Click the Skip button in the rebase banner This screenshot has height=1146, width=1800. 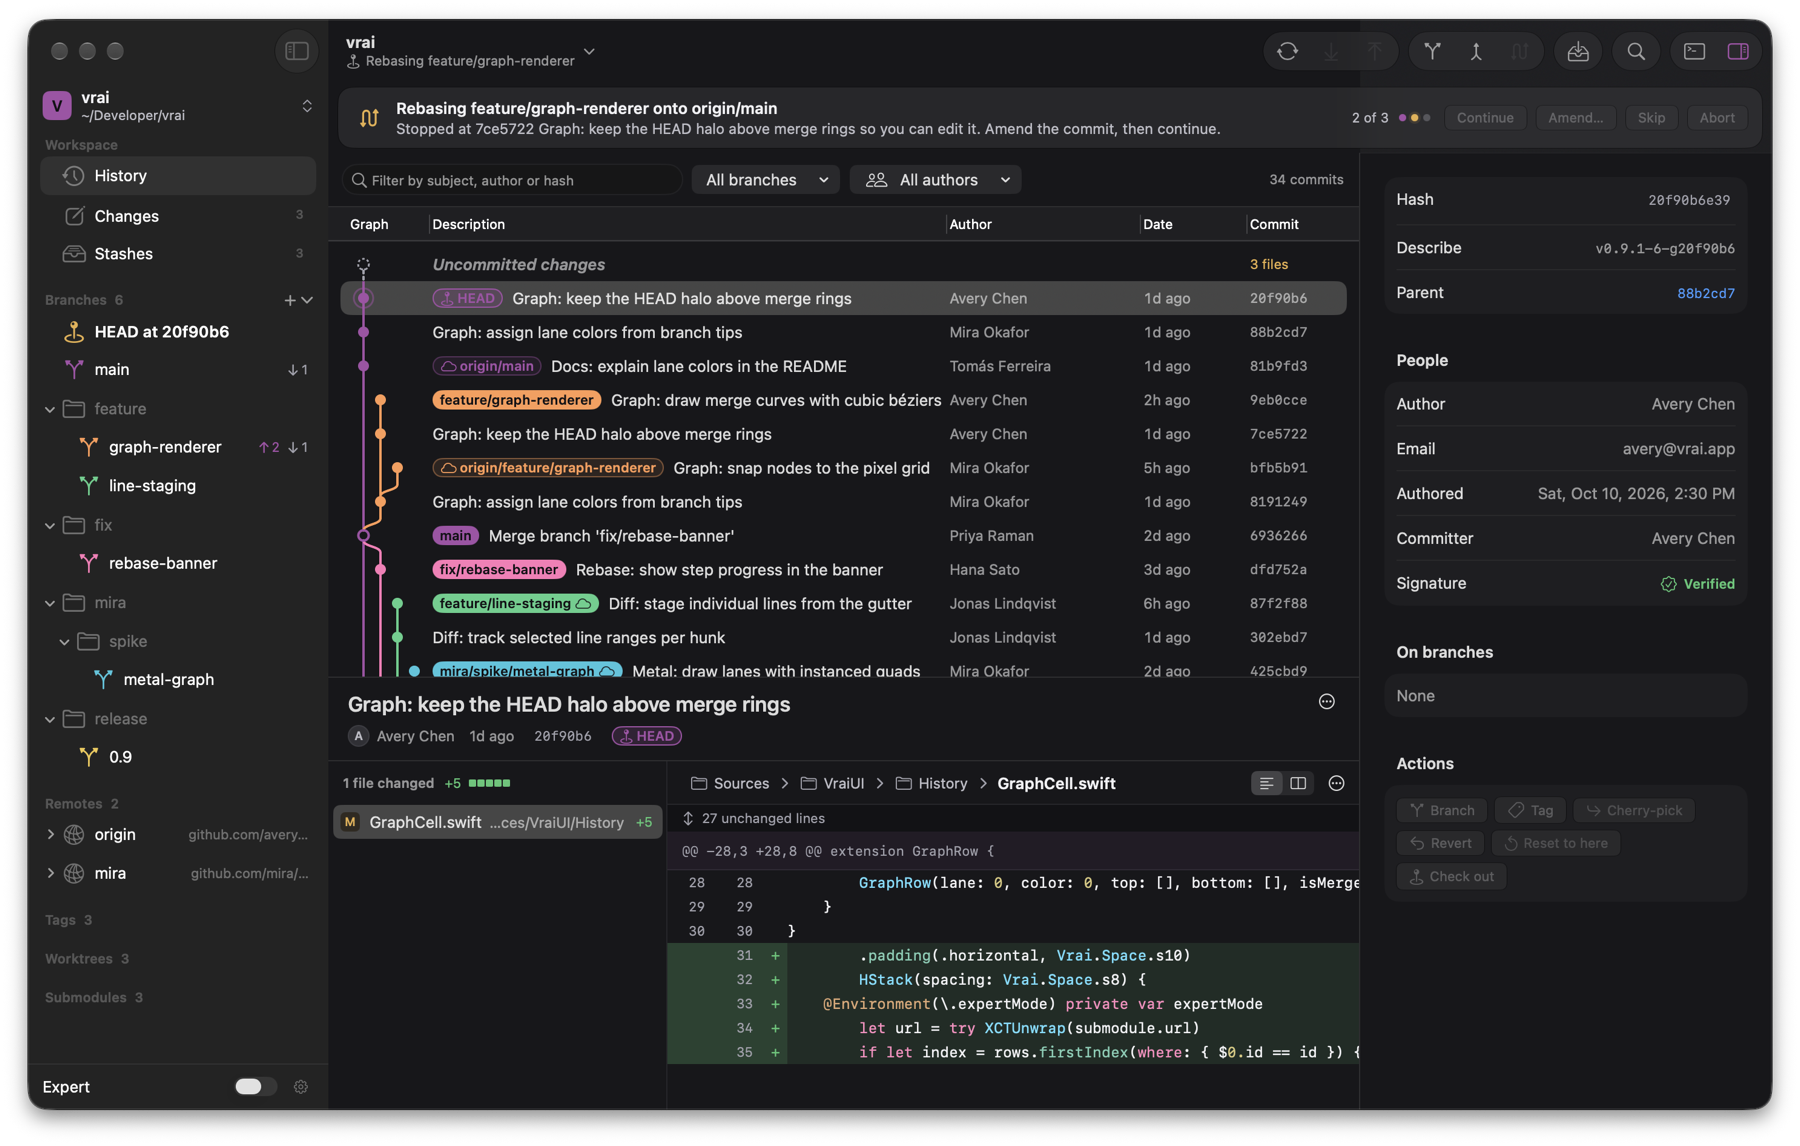(1651, 118)
